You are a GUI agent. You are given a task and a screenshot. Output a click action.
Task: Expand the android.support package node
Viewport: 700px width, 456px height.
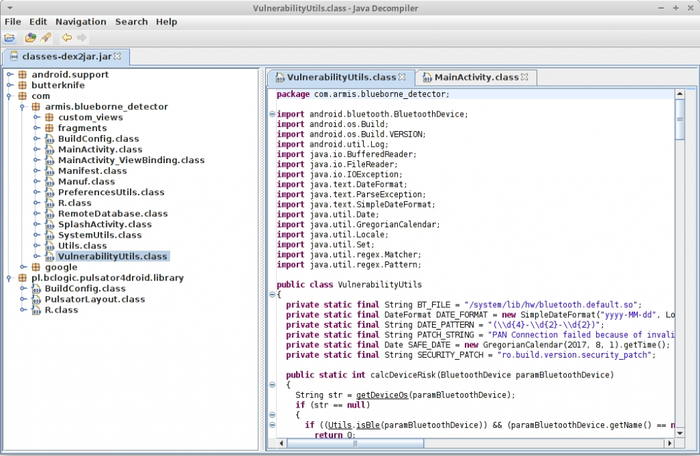point(9,74)
